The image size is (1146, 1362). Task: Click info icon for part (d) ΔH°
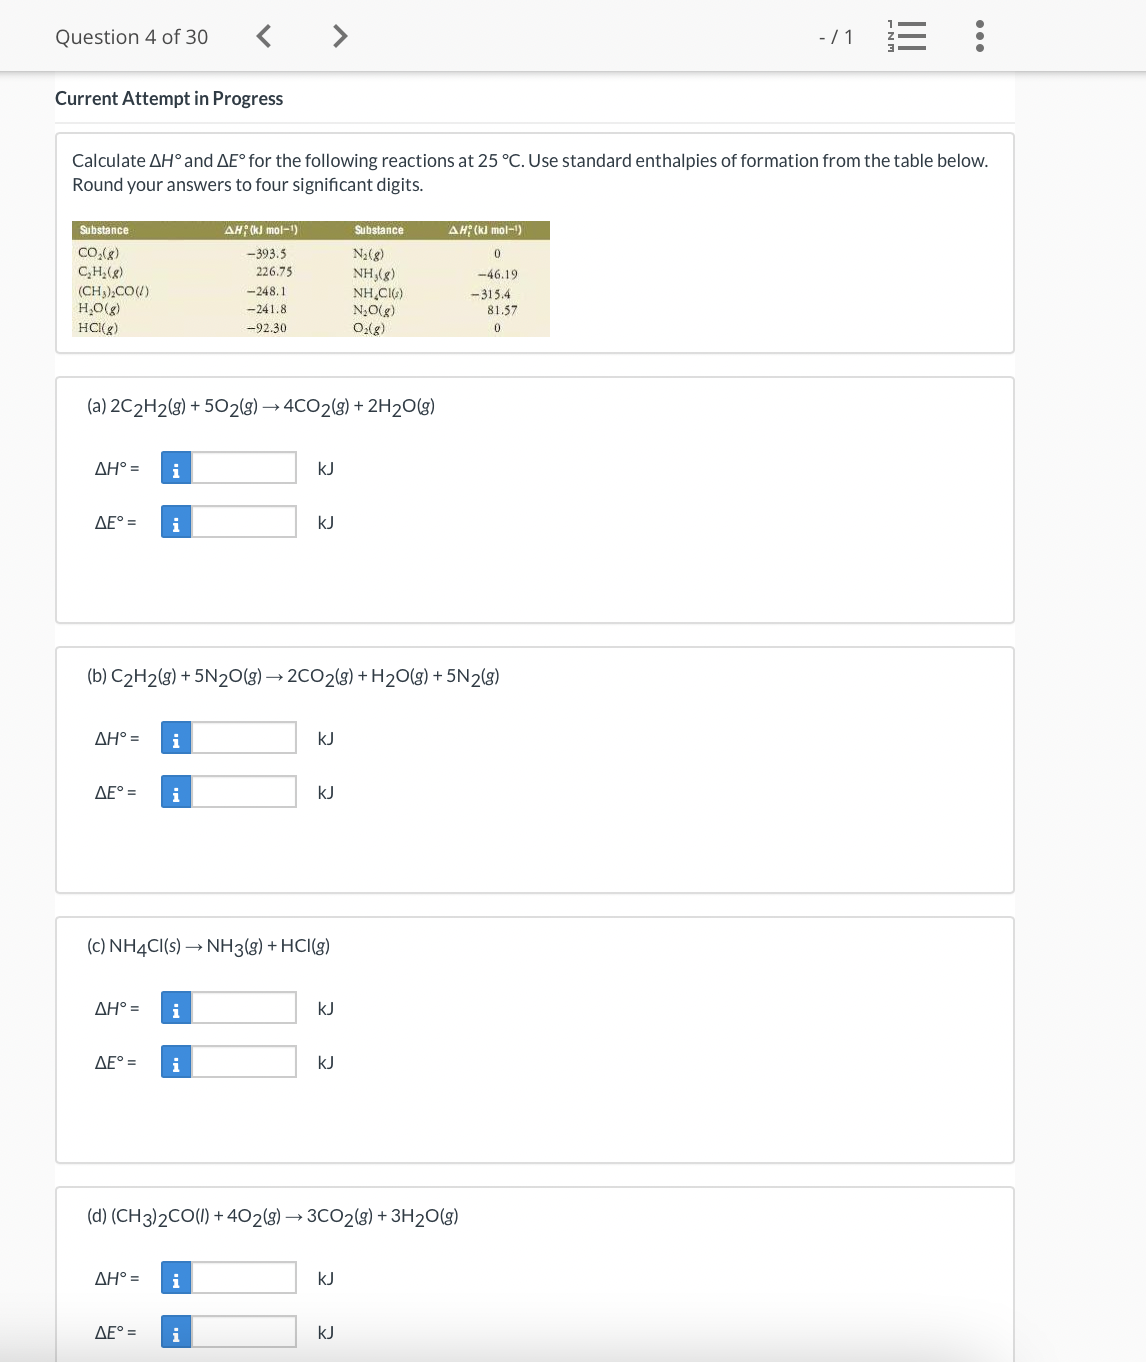pyautogui.click(x=176, y=1278)
